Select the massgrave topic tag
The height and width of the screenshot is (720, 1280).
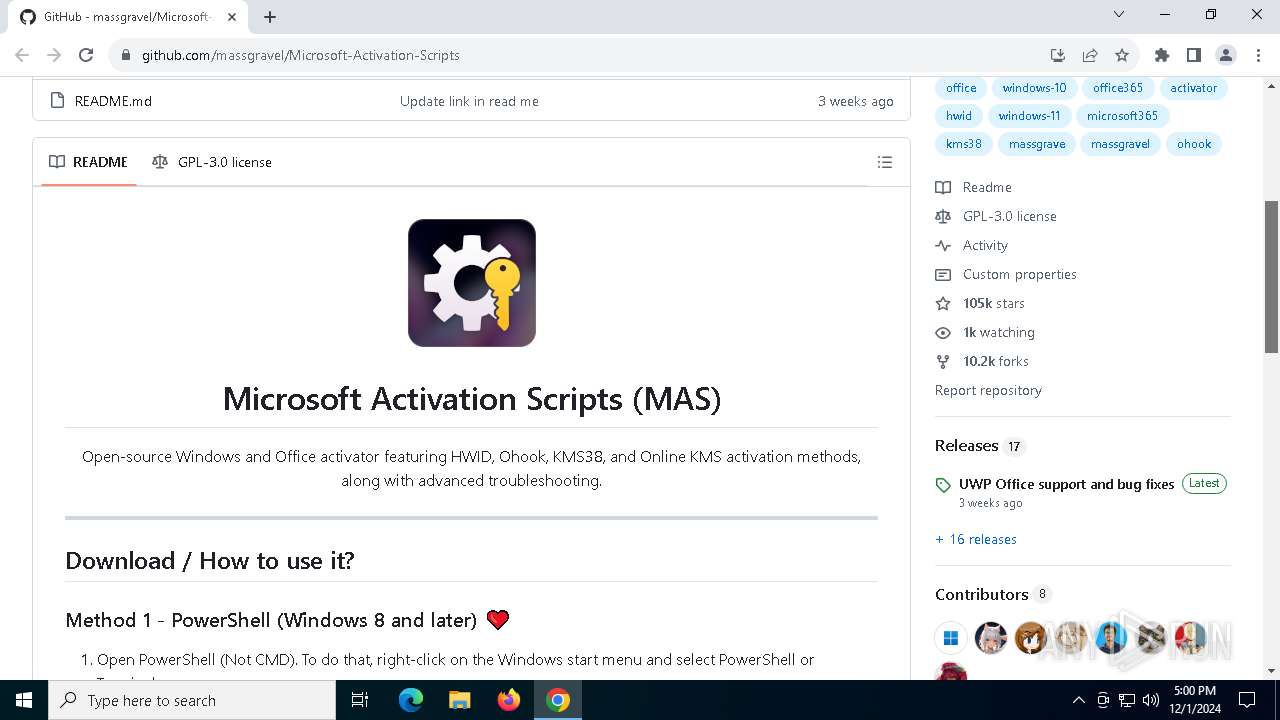pos(1037,144)
